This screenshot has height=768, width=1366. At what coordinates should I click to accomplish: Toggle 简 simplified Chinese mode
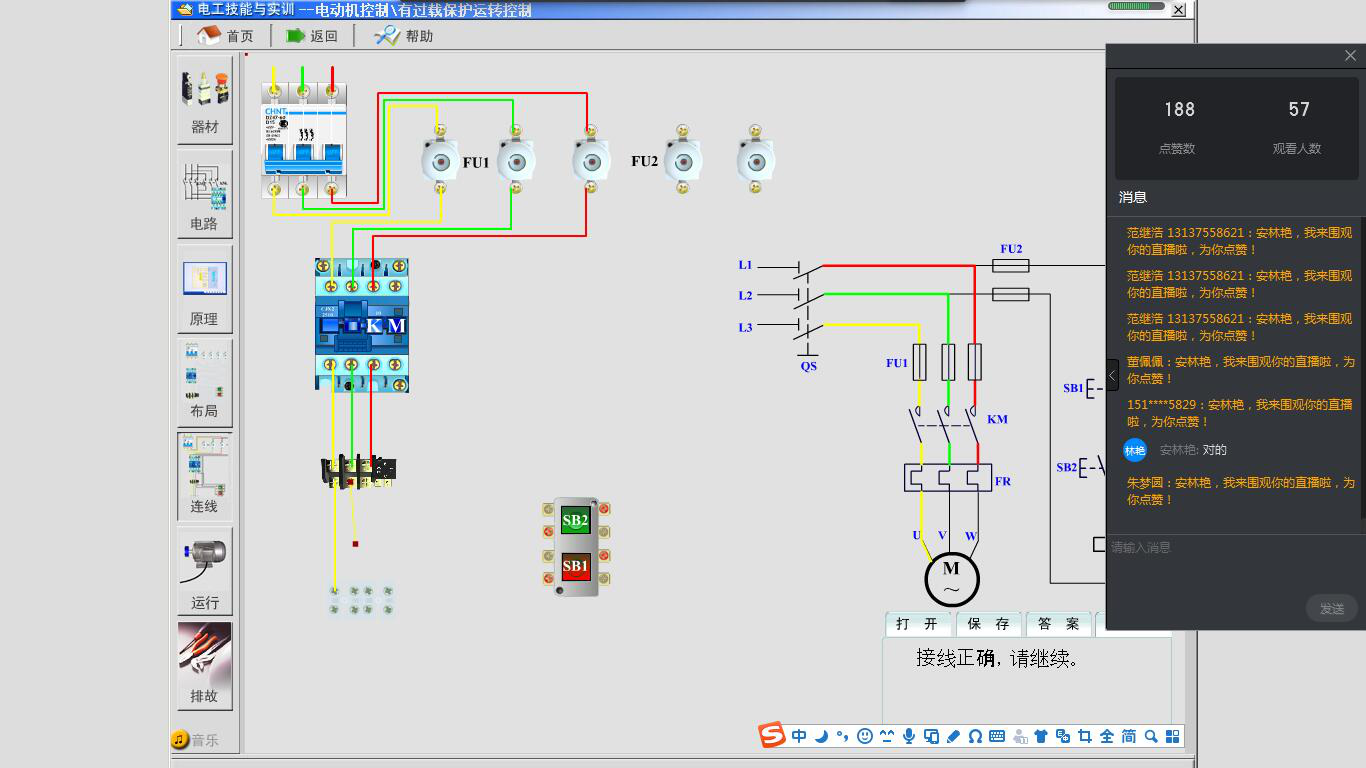coord(1129,736)
